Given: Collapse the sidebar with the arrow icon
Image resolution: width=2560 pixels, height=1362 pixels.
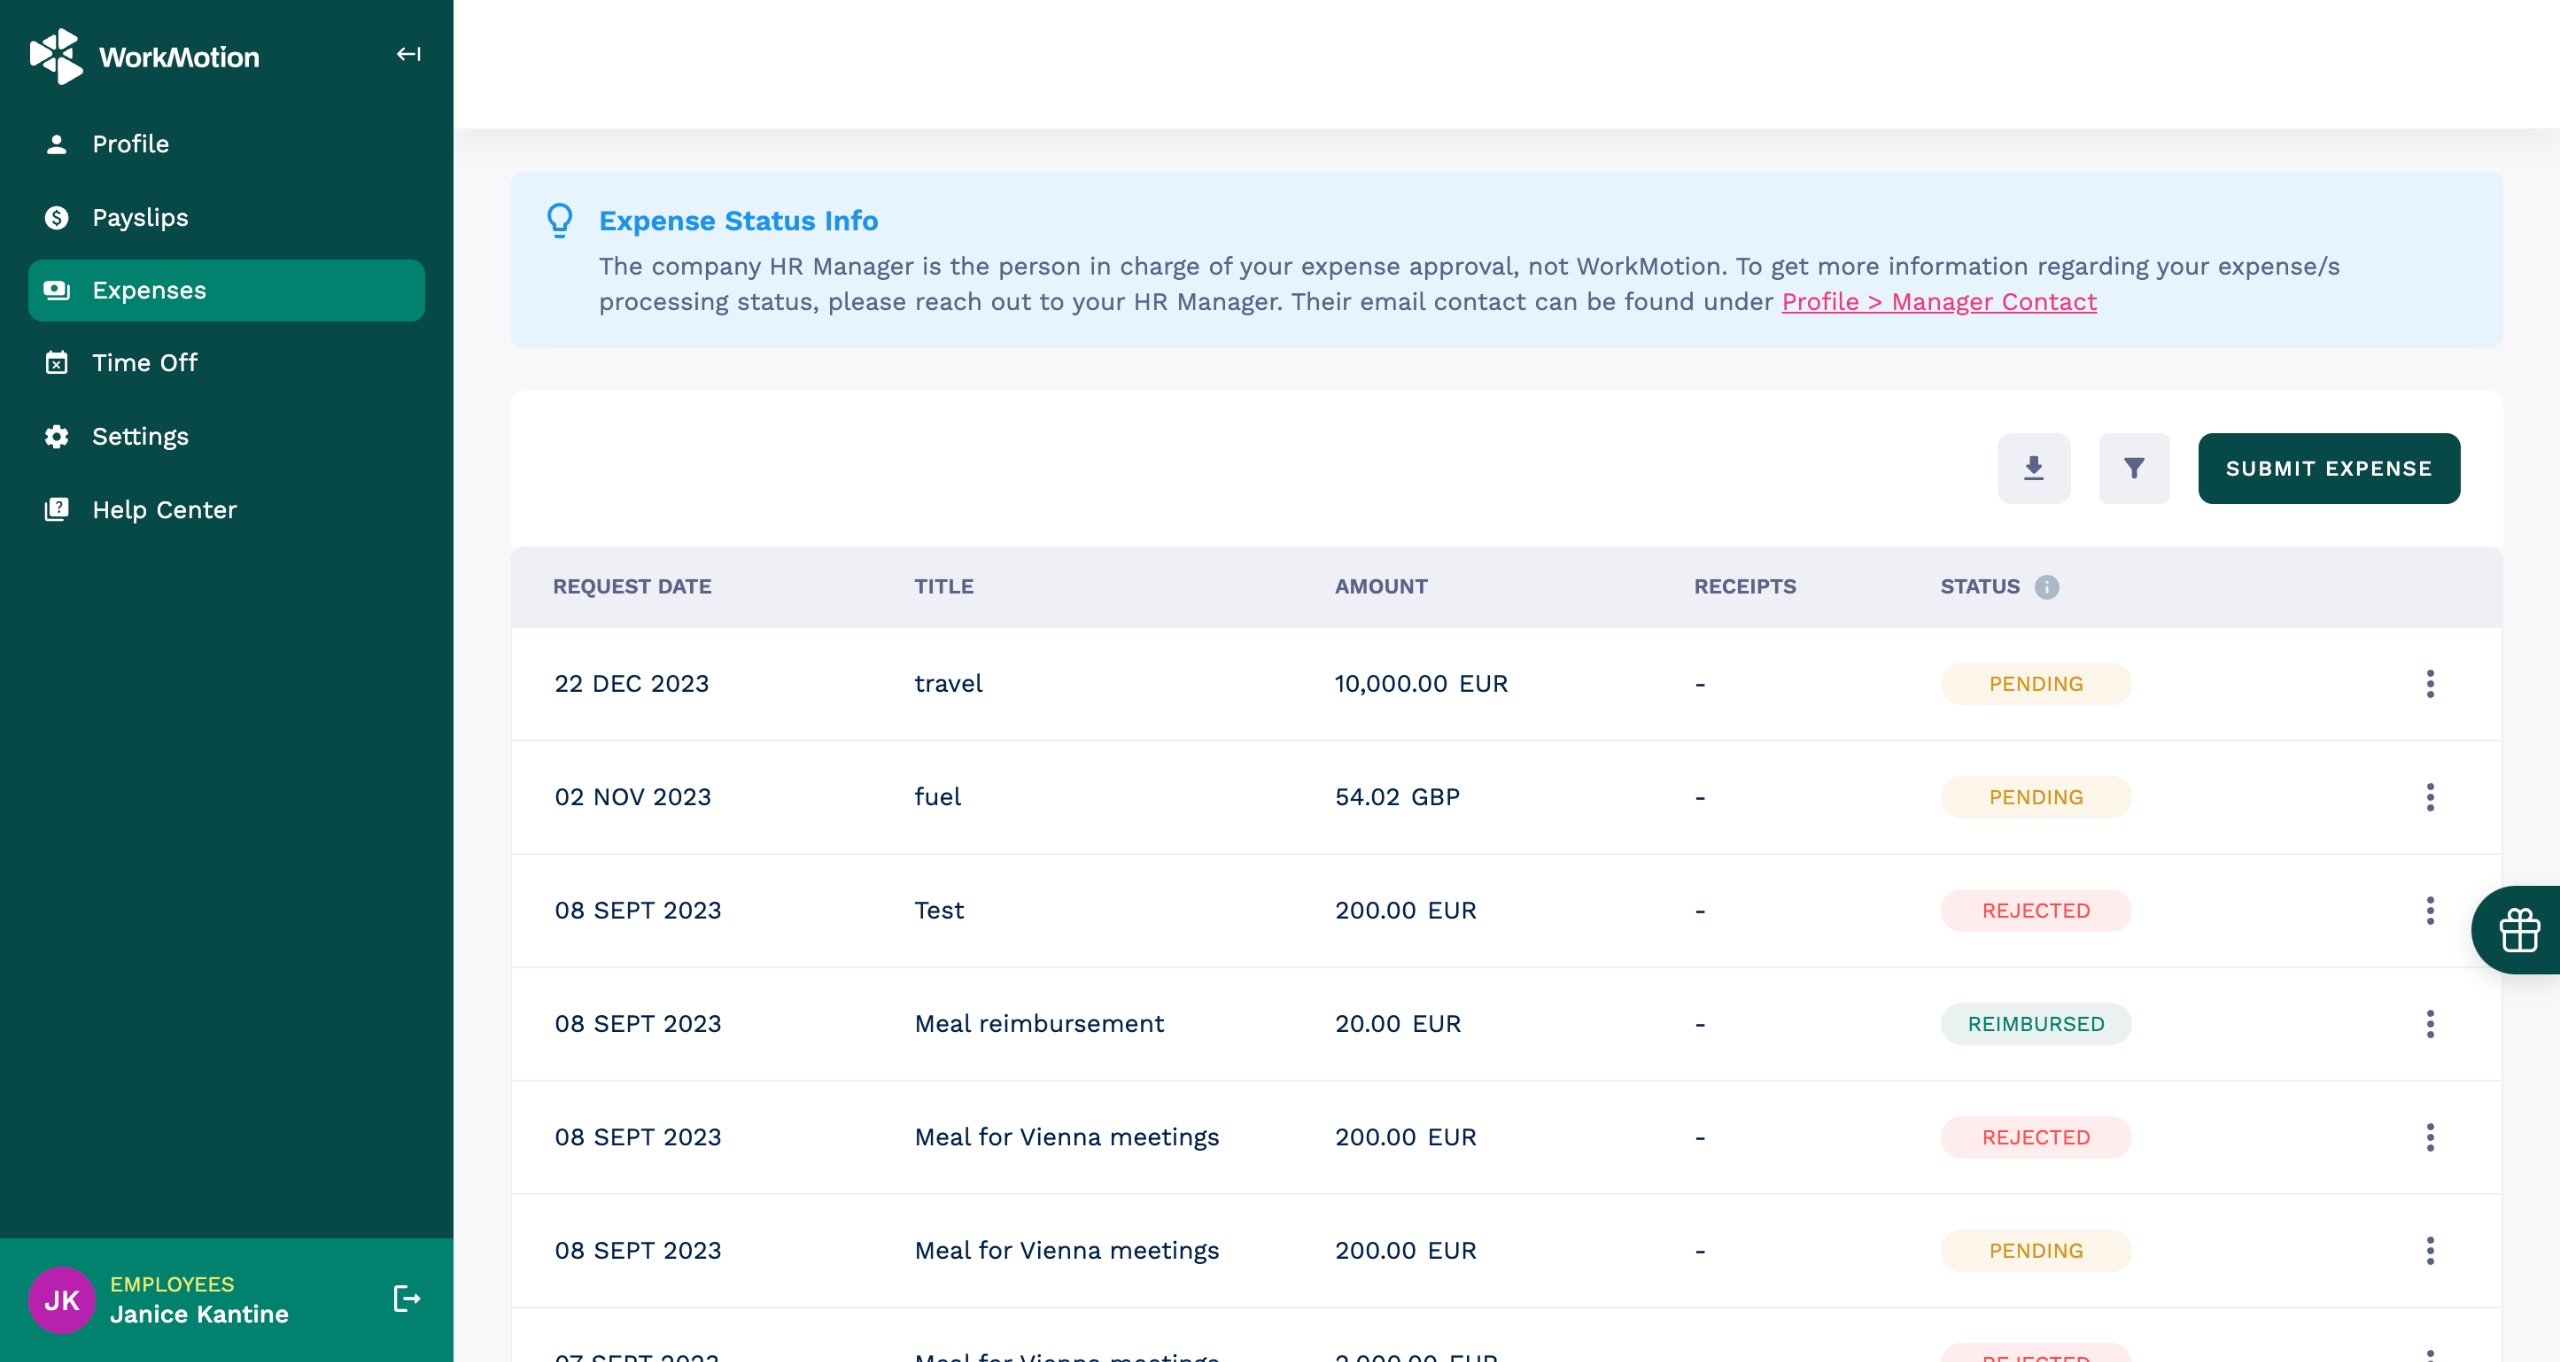Looking at the screenshot, I should coord(408,54).
